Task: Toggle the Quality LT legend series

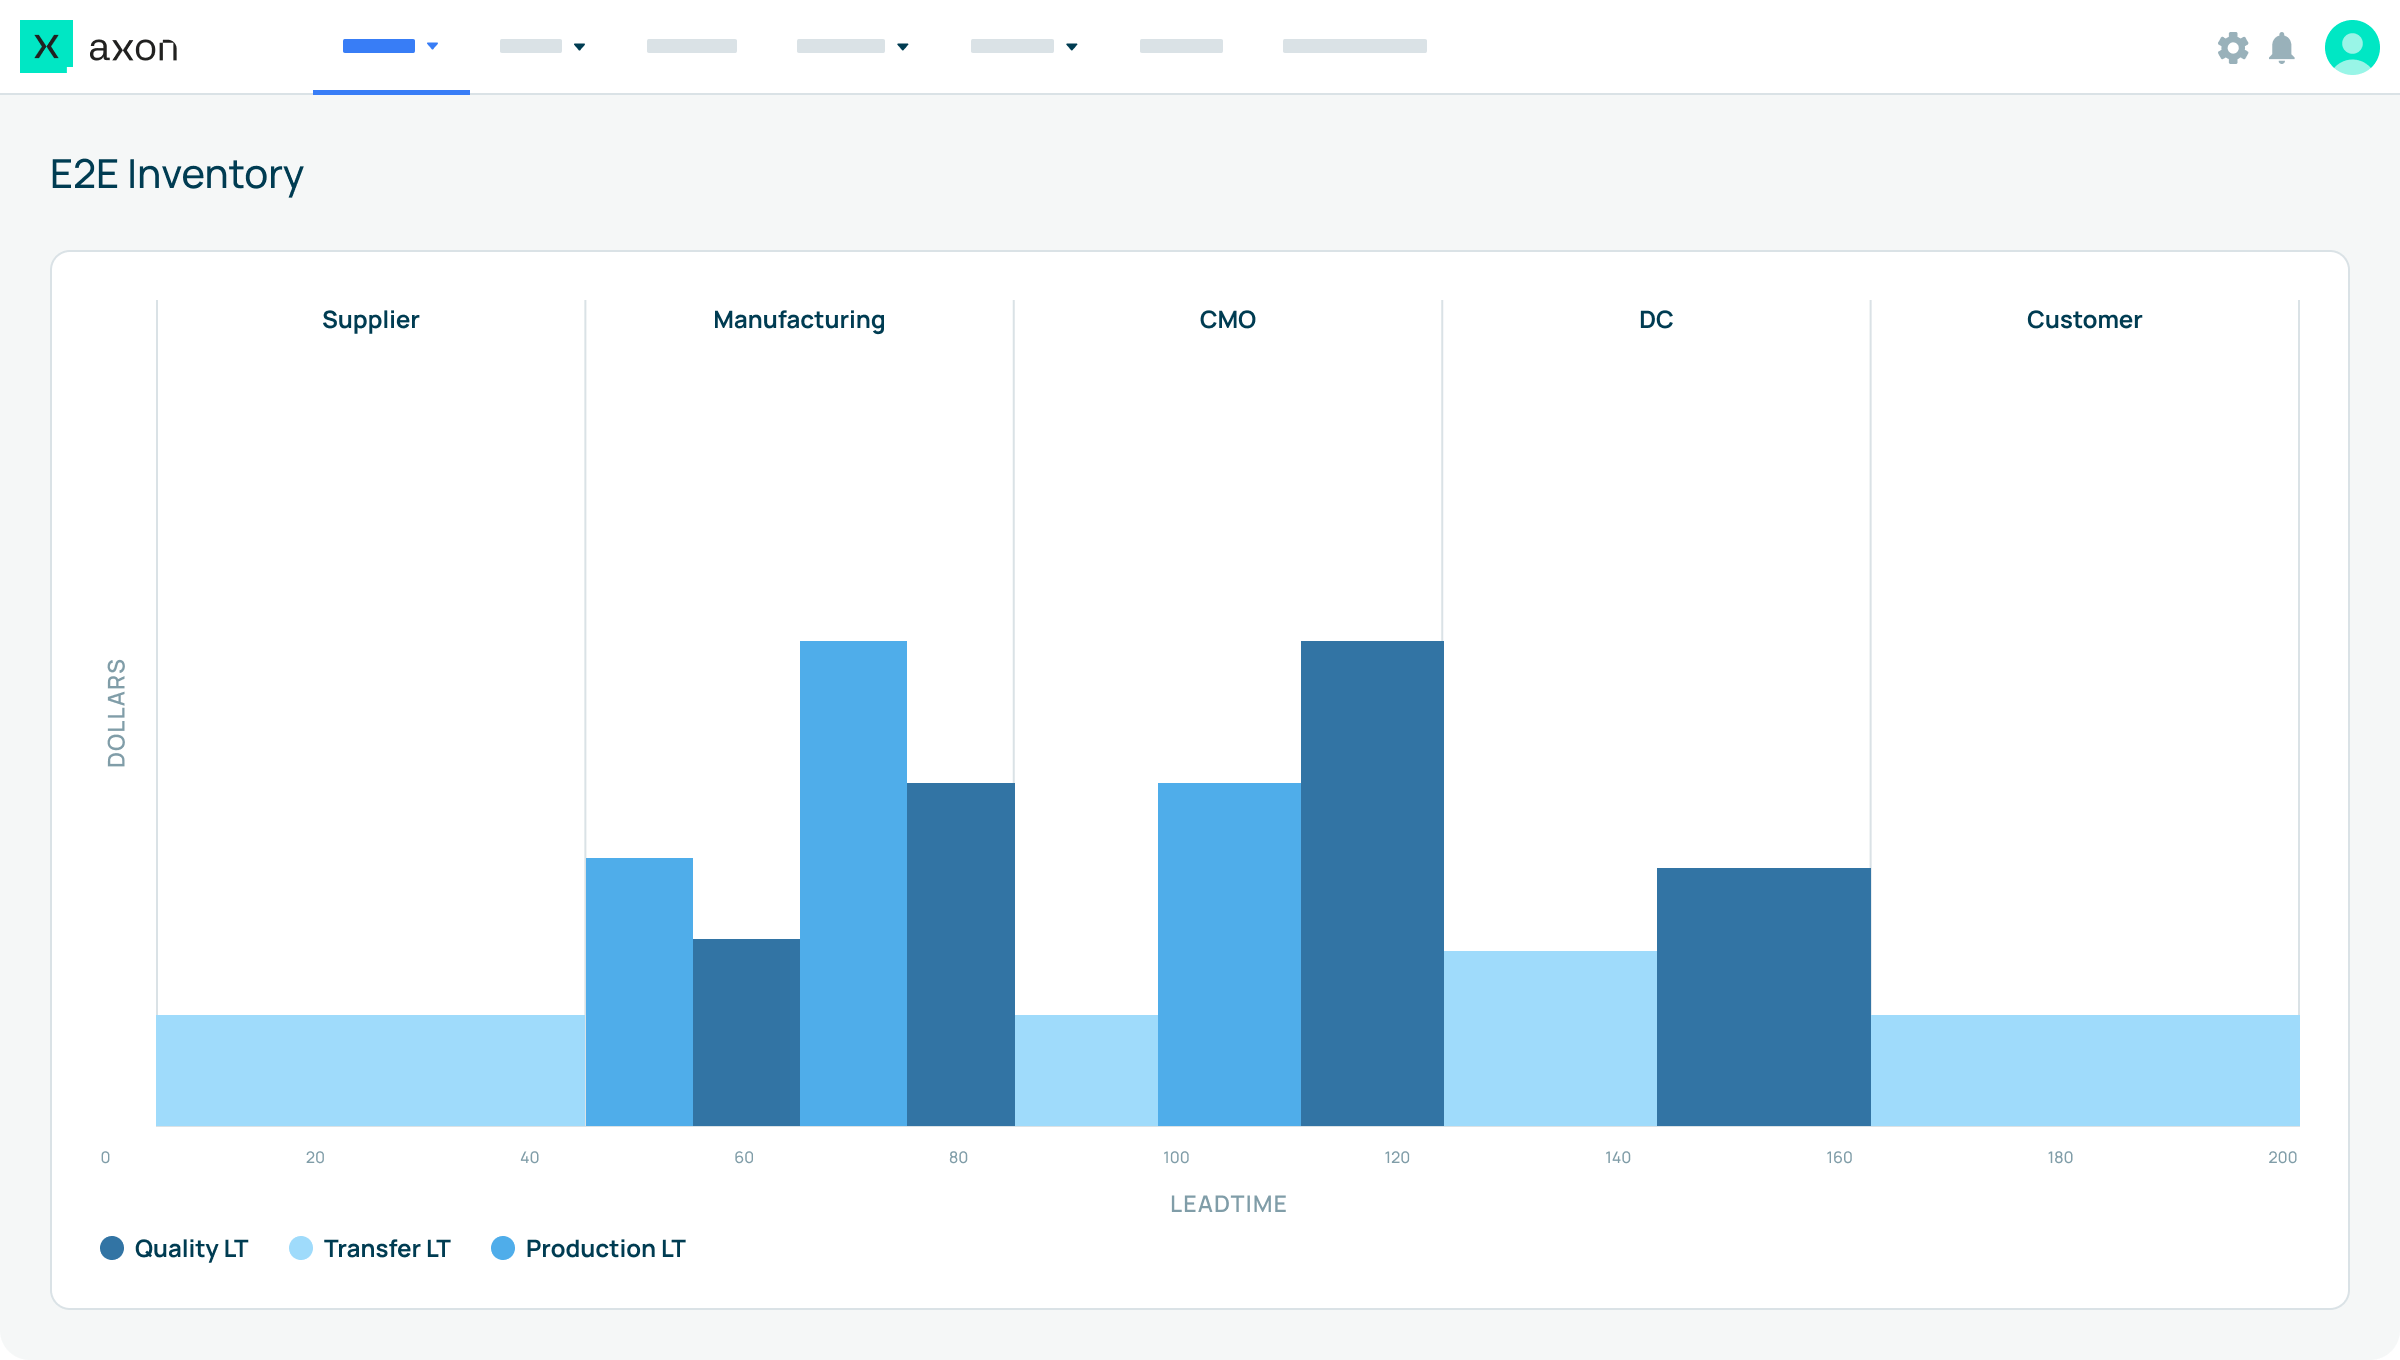Action: [x=174, y=1248]
